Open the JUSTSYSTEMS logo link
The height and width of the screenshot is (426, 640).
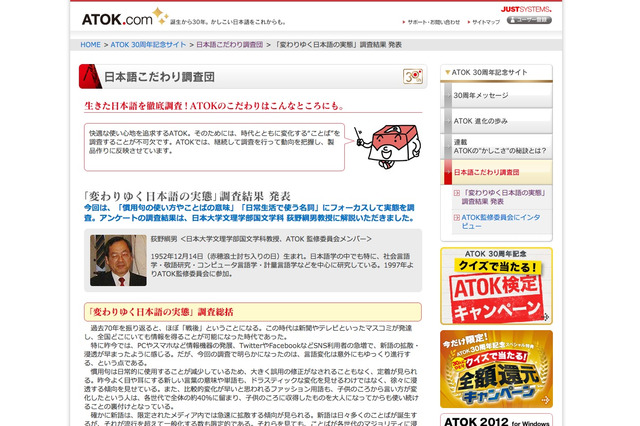point(526,9)
